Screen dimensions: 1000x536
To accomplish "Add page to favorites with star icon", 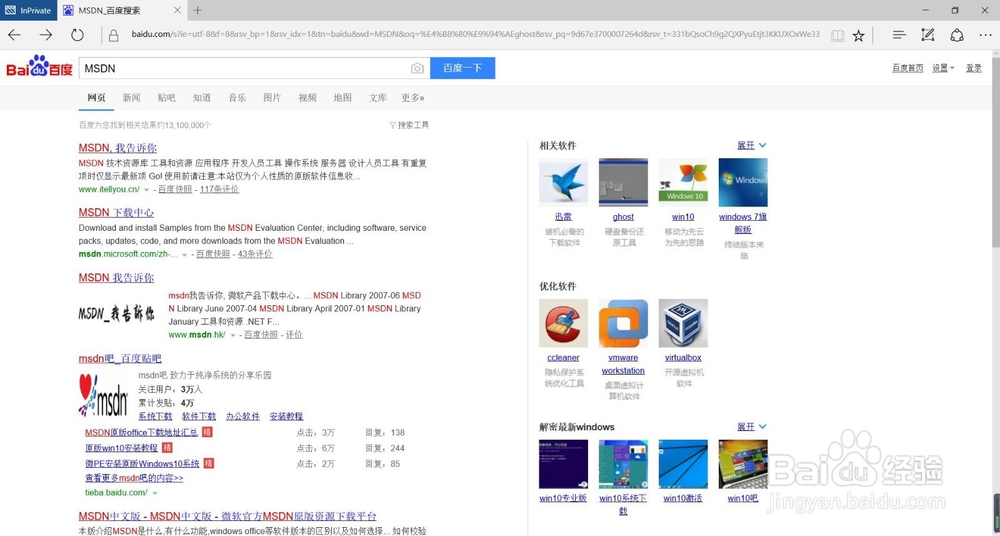I will pyautogui.click(x=858, y=36).
